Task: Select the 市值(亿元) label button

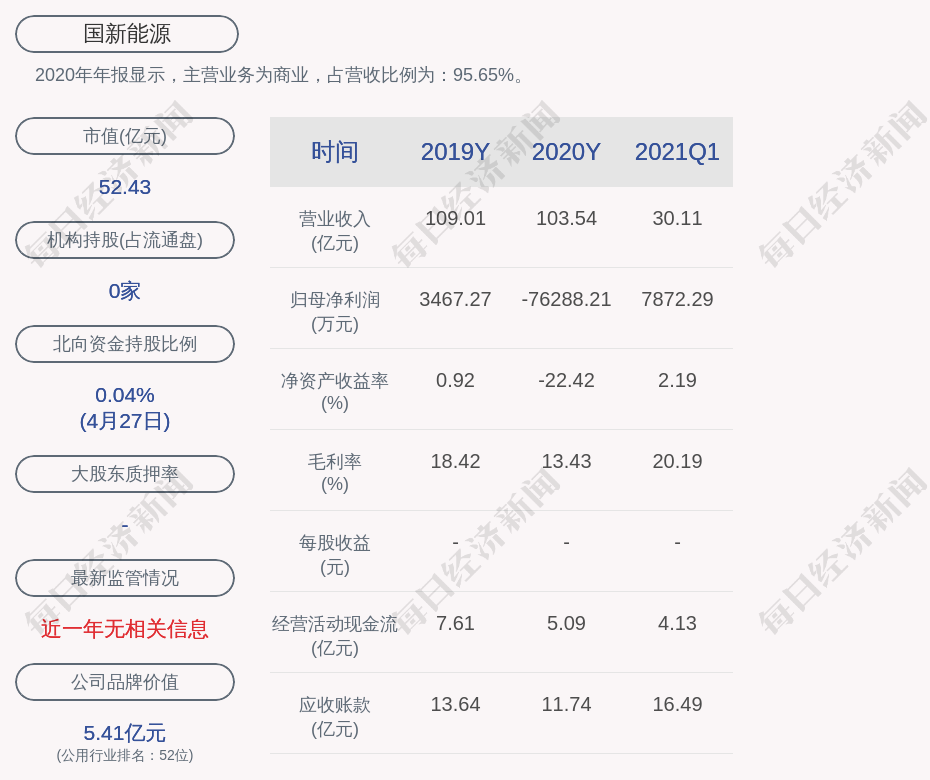Action: [125, 136]
